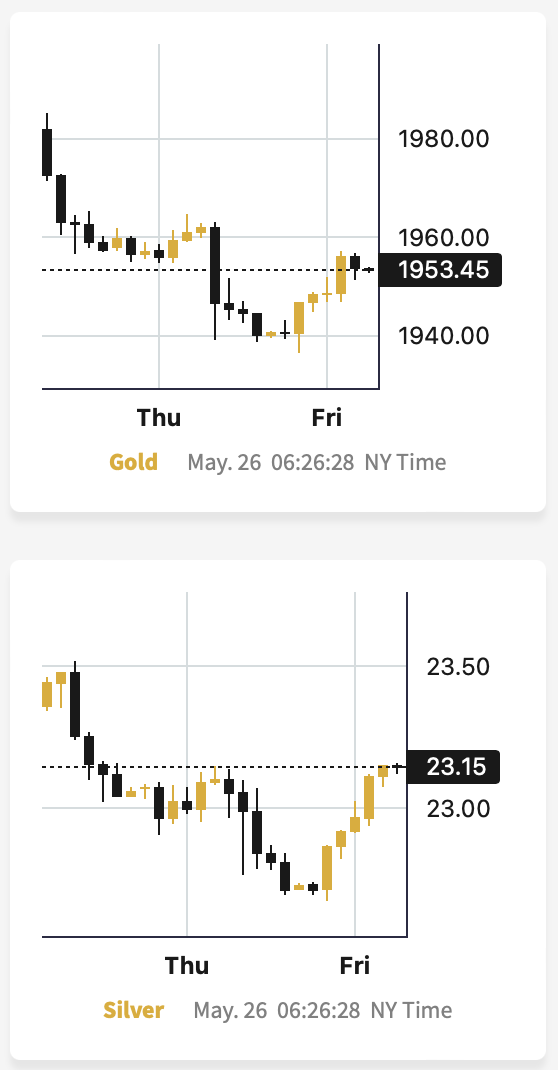Click the 23.50 silver axis label
Viewport: 558px width, 1070px height.
pyautogui.click(x=458, y=666)
